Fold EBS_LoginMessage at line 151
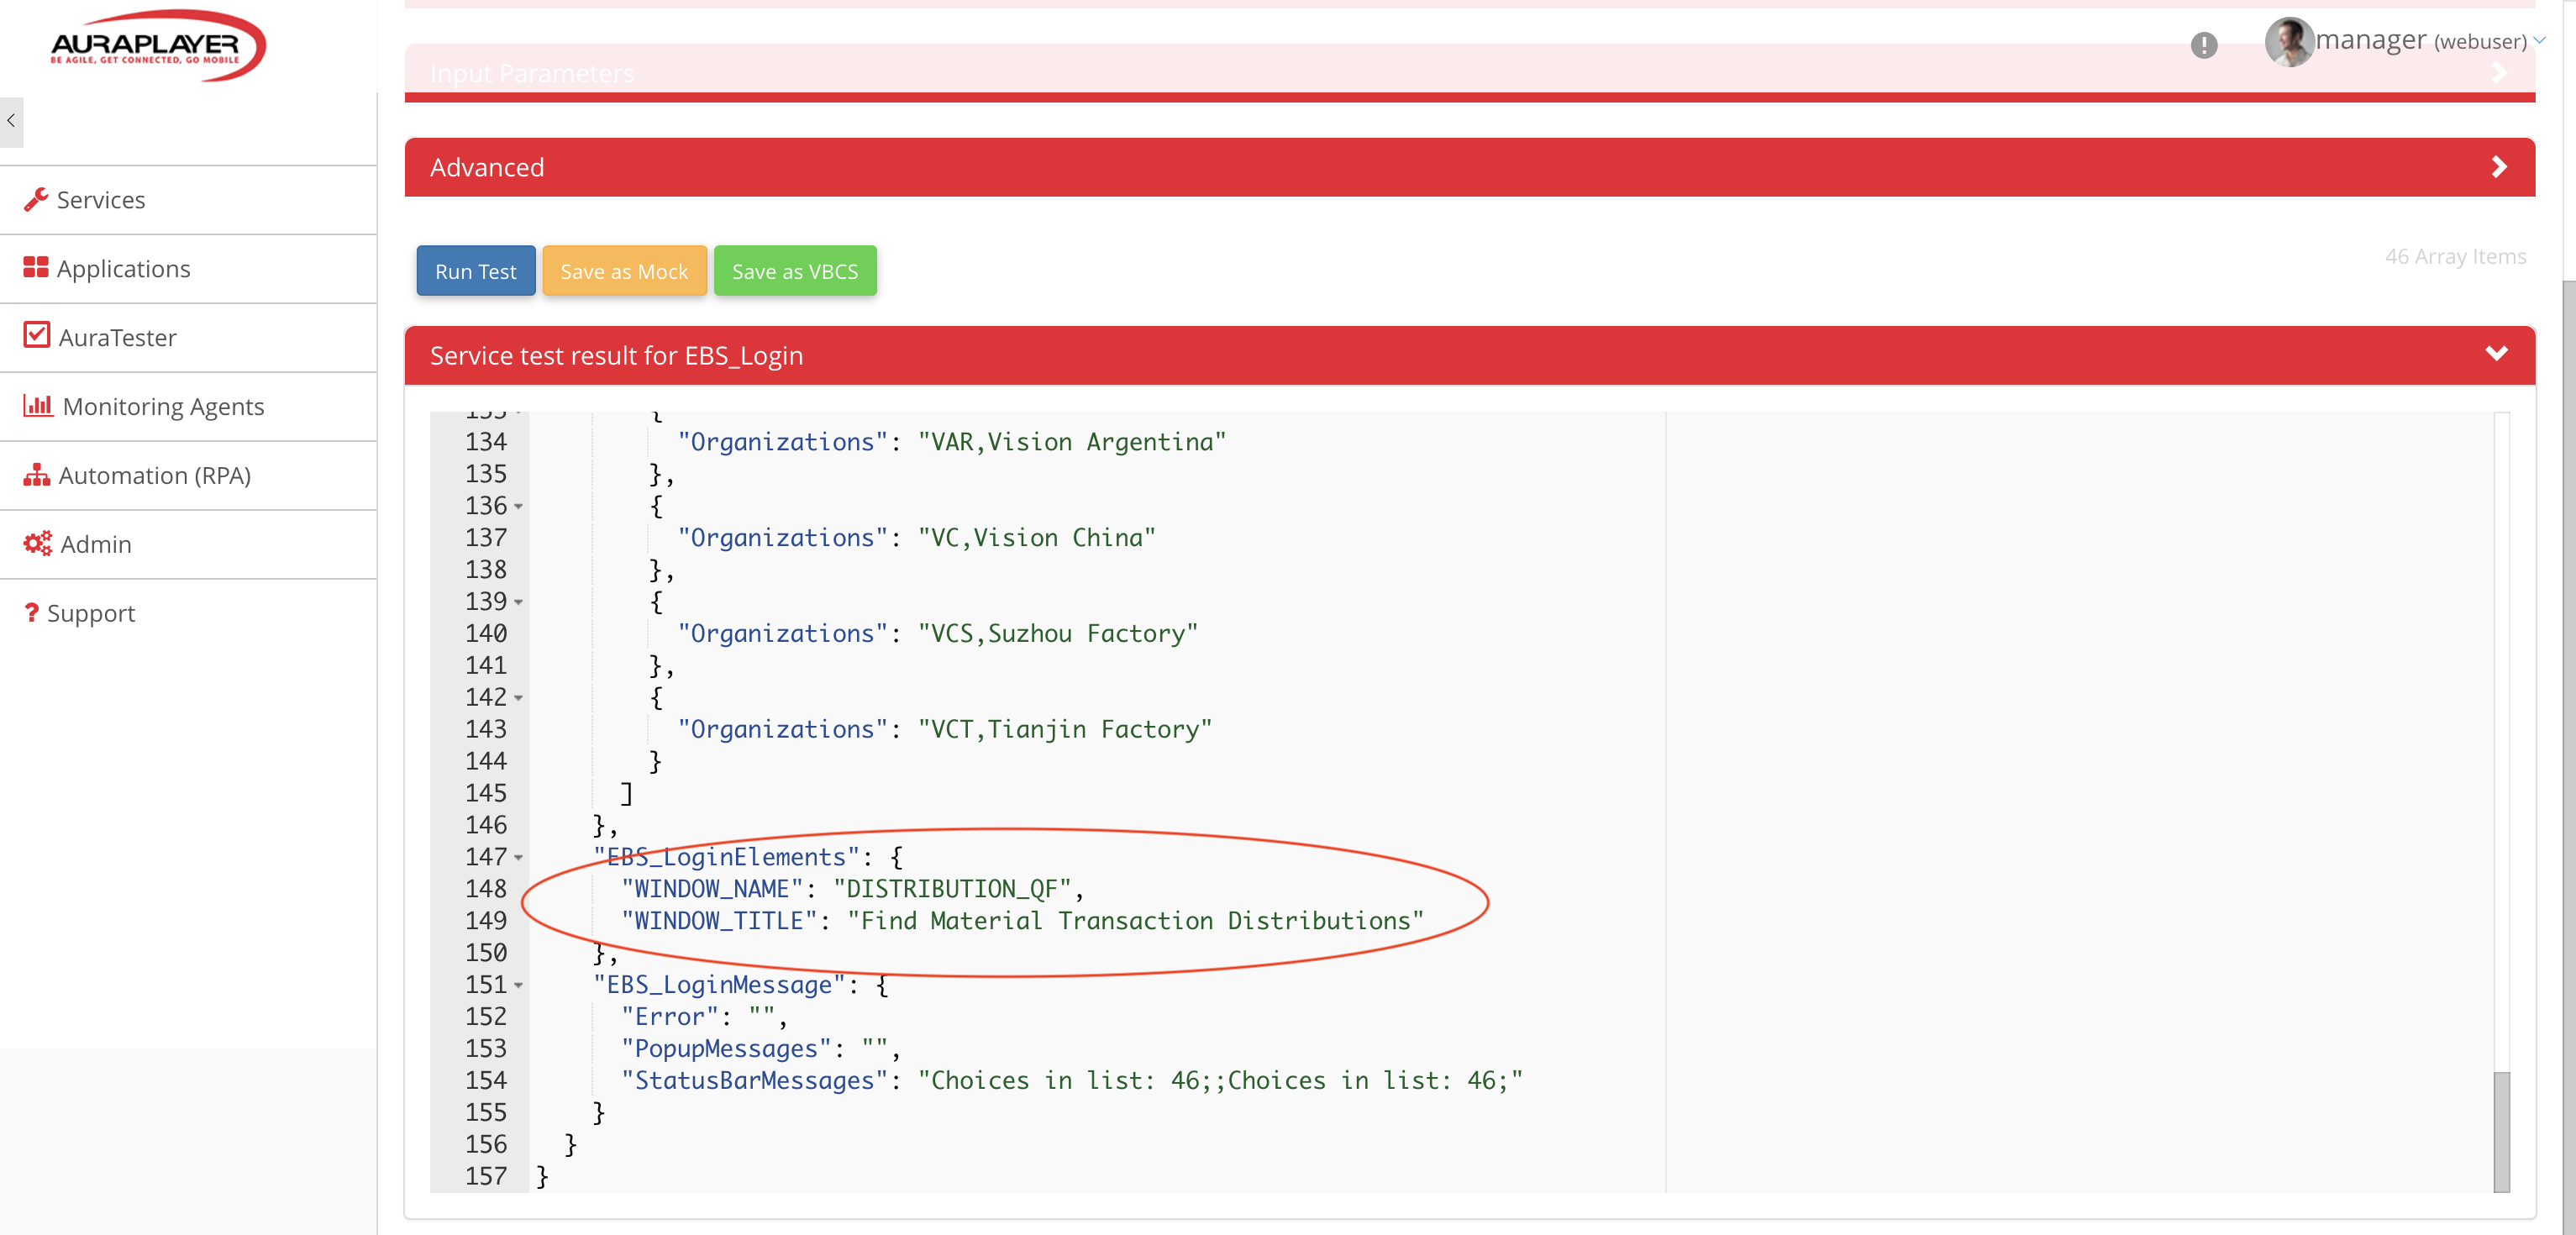Screen dimensions: 2576x1235 pyautogui.click(x=518, y=986)
